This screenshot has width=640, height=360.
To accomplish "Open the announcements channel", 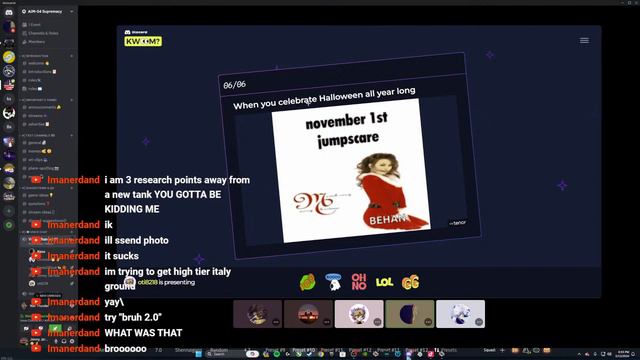I will click(42, 107).
